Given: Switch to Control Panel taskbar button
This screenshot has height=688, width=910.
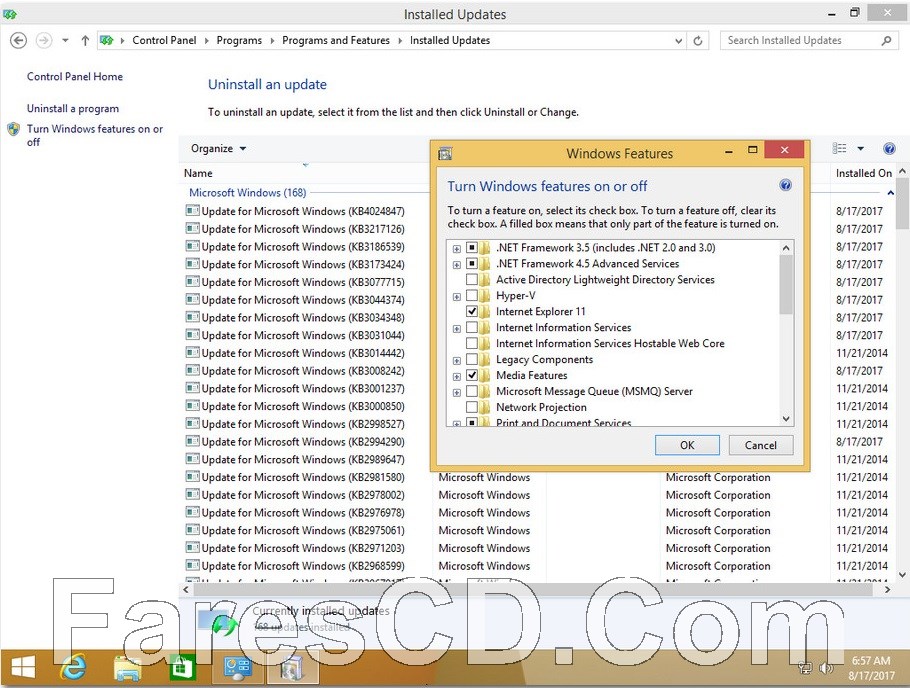Looking at the screenshot, I should coord(238,668).
